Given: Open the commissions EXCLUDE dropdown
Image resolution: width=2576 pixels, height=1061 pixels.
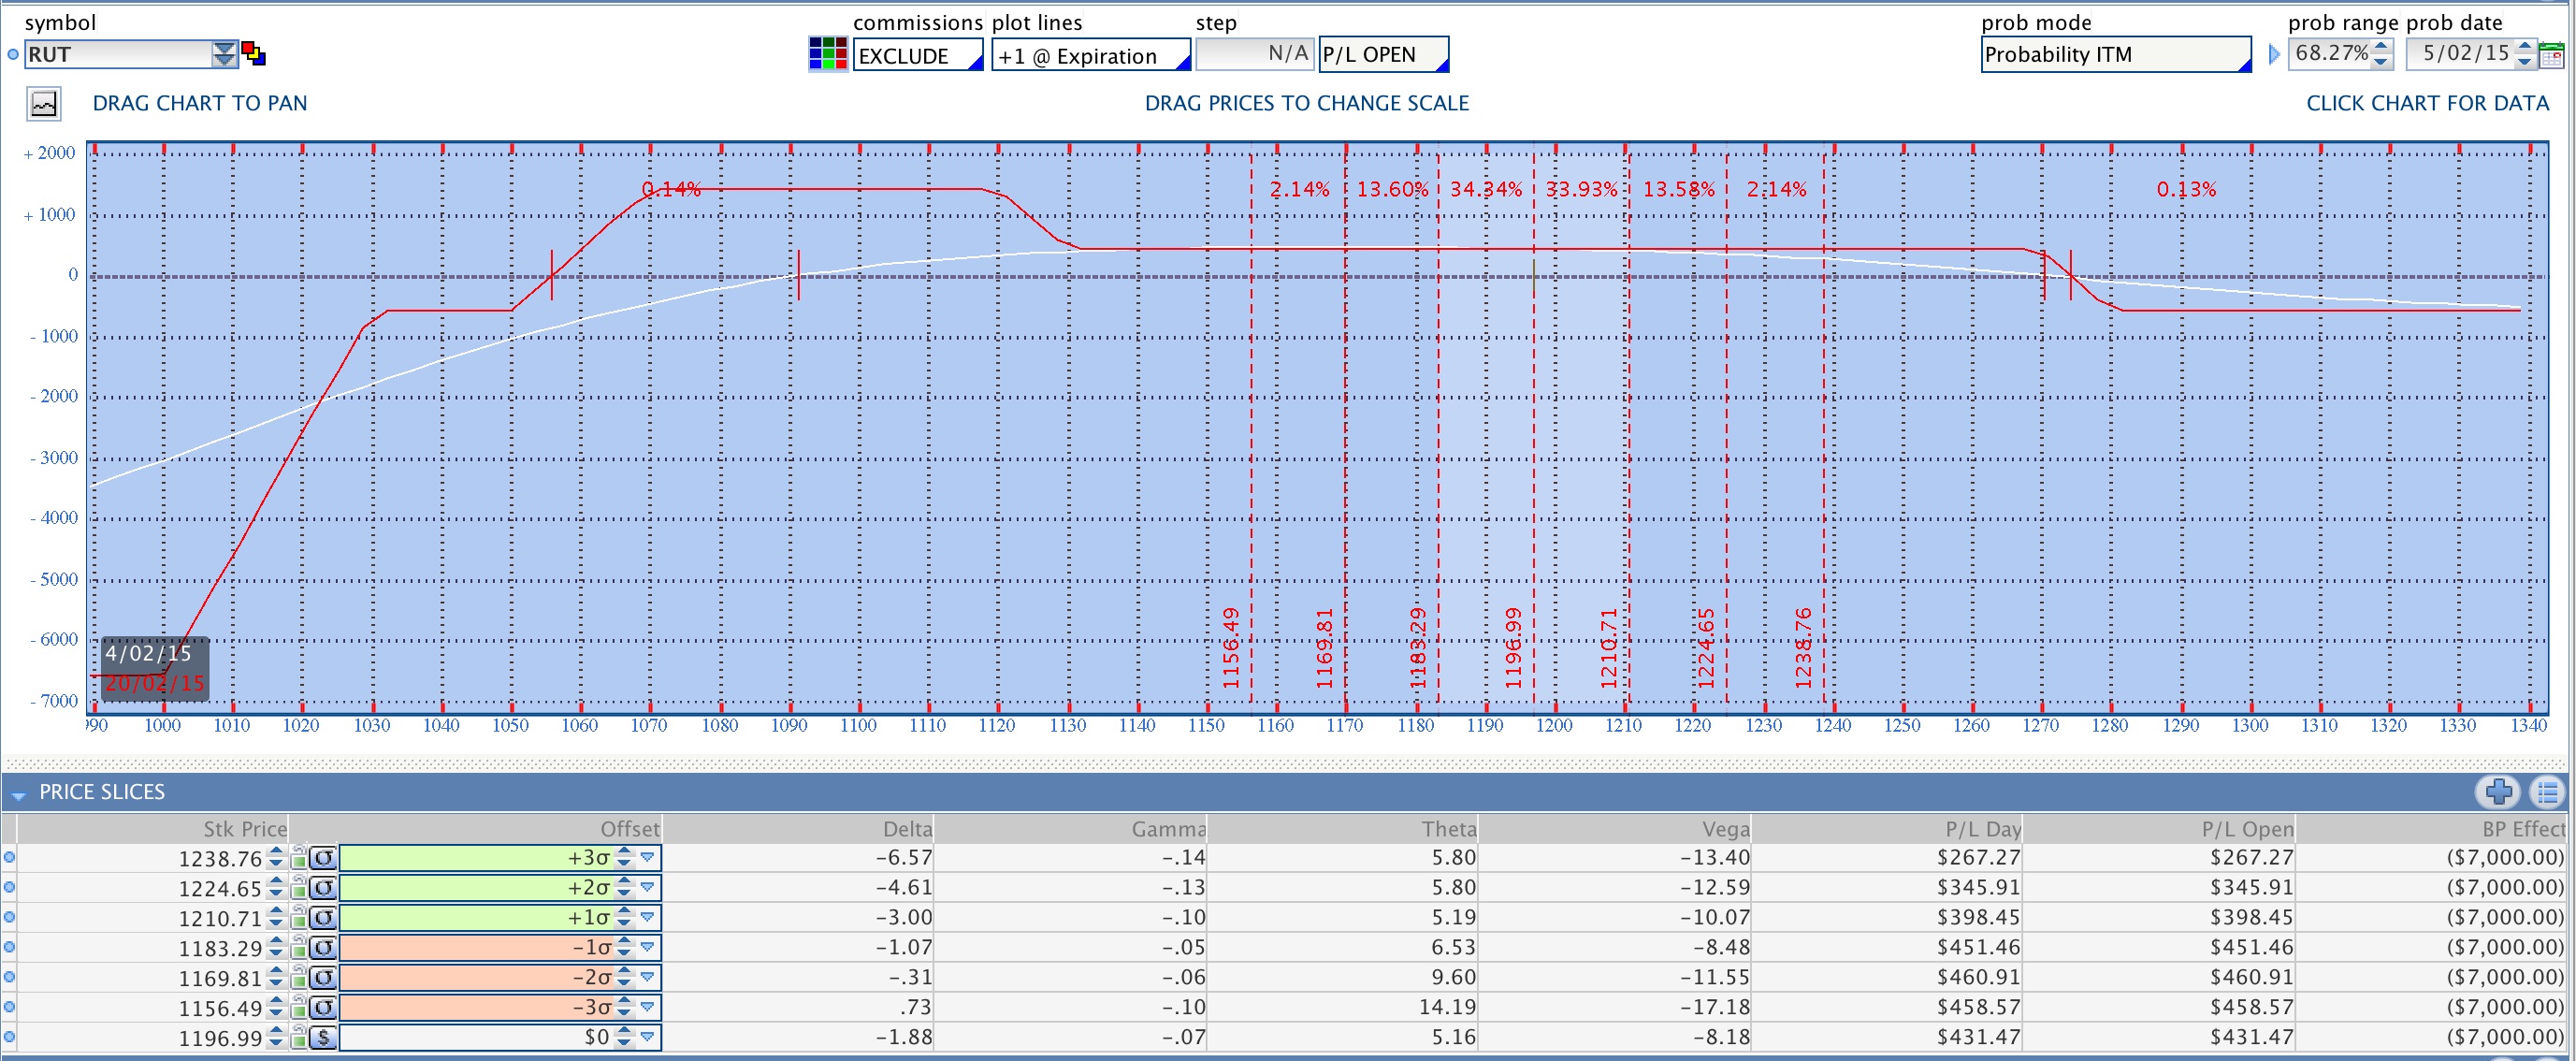Looking at the screenshot, I should (917, 55).
